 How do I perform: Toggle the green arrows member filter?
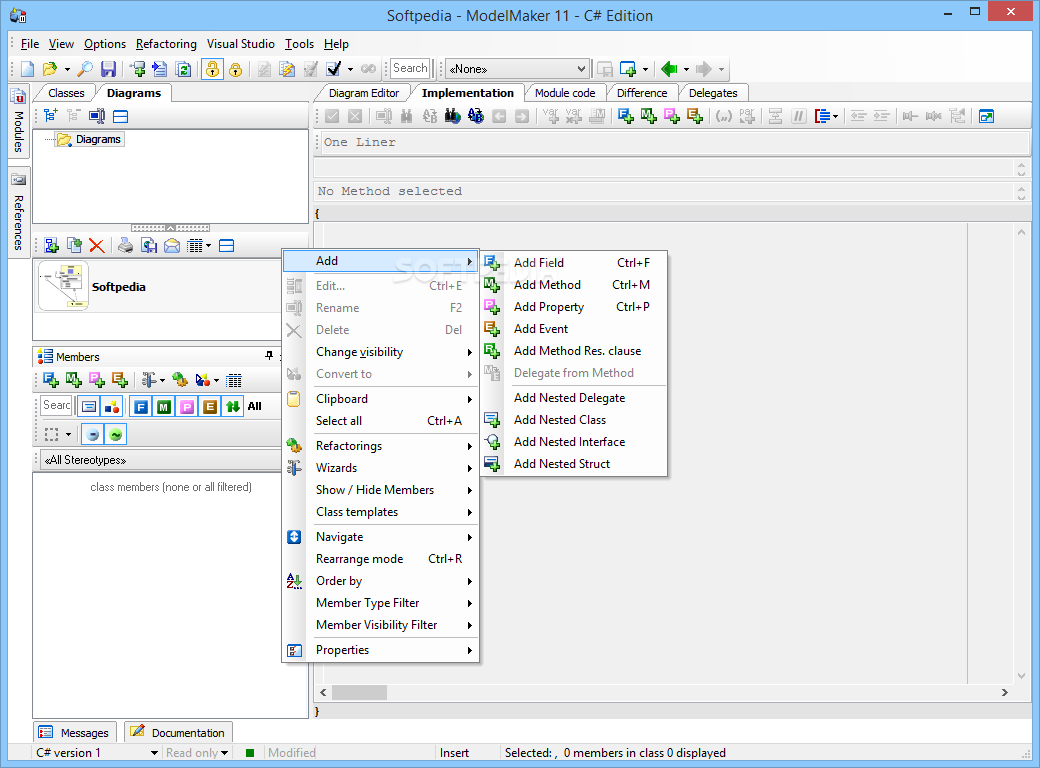point(233,407)
